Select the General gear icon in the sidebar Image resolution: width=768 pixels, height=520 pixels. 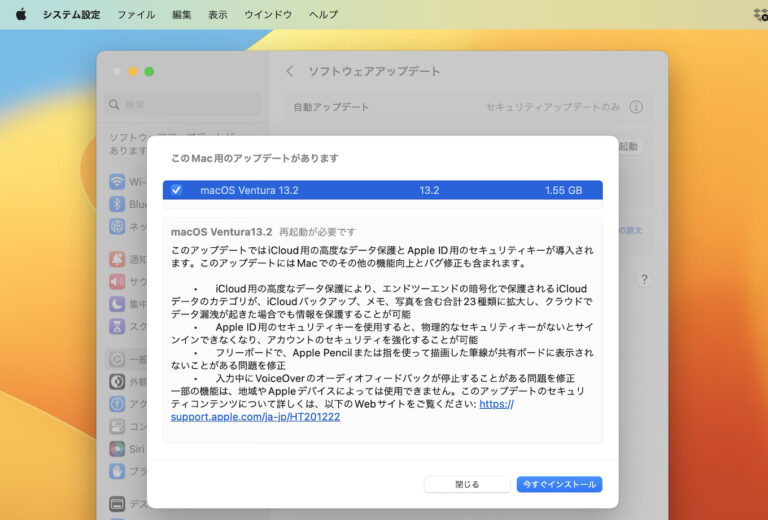117,359
